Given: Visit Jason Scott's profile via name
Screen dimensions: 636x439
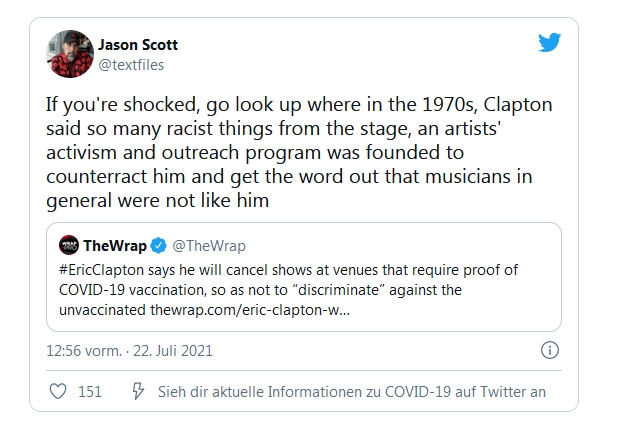Looking at the screenshot, I should click(x=137, y=45).
